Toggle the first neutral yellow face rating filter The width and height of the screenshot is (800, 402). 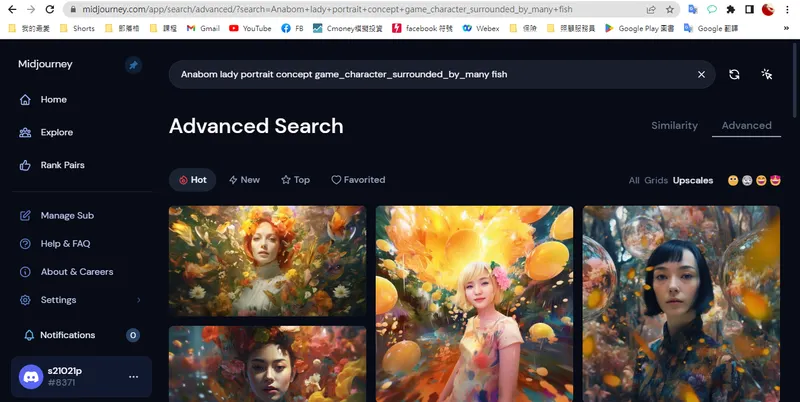point(733,180)
